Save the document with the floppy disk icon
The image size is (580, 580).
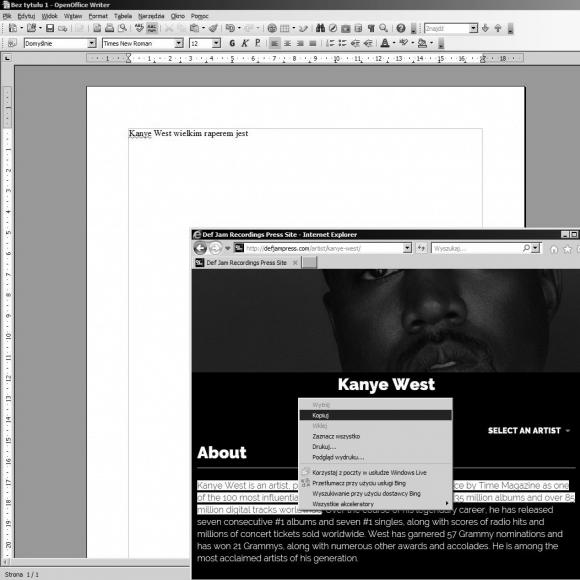tap(50, 28)
